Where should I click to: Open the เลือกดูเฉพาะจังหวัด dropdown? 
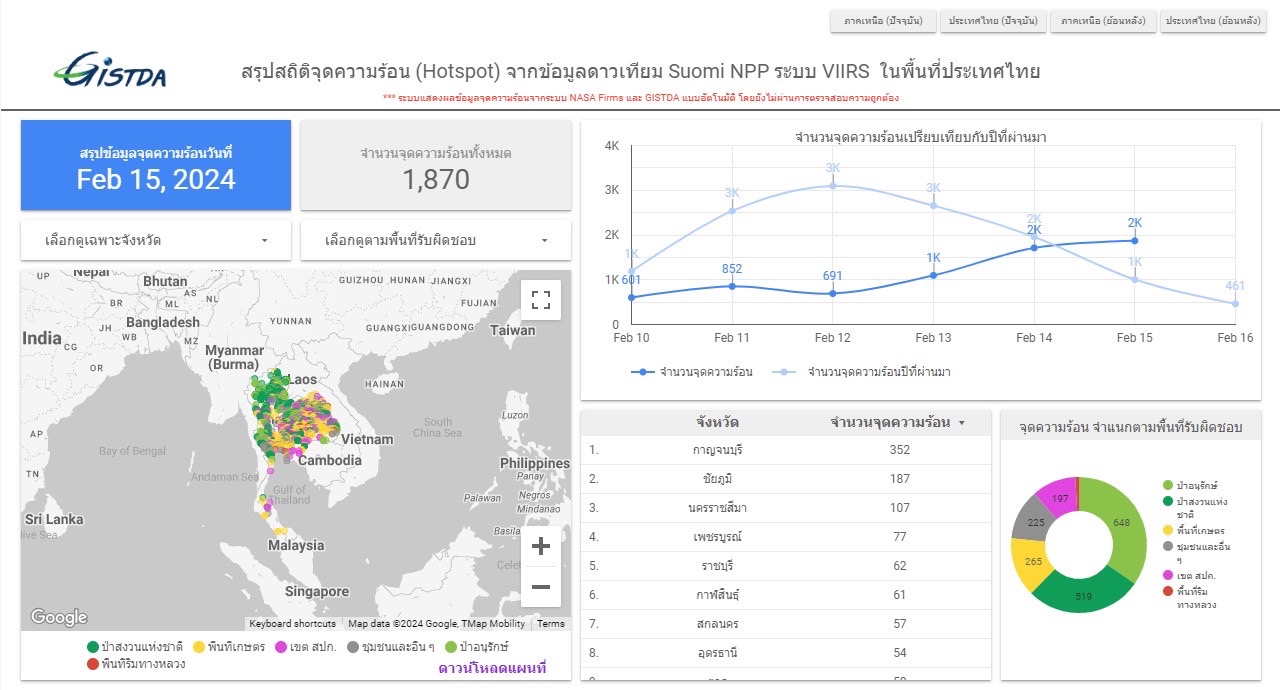(156, 240)
